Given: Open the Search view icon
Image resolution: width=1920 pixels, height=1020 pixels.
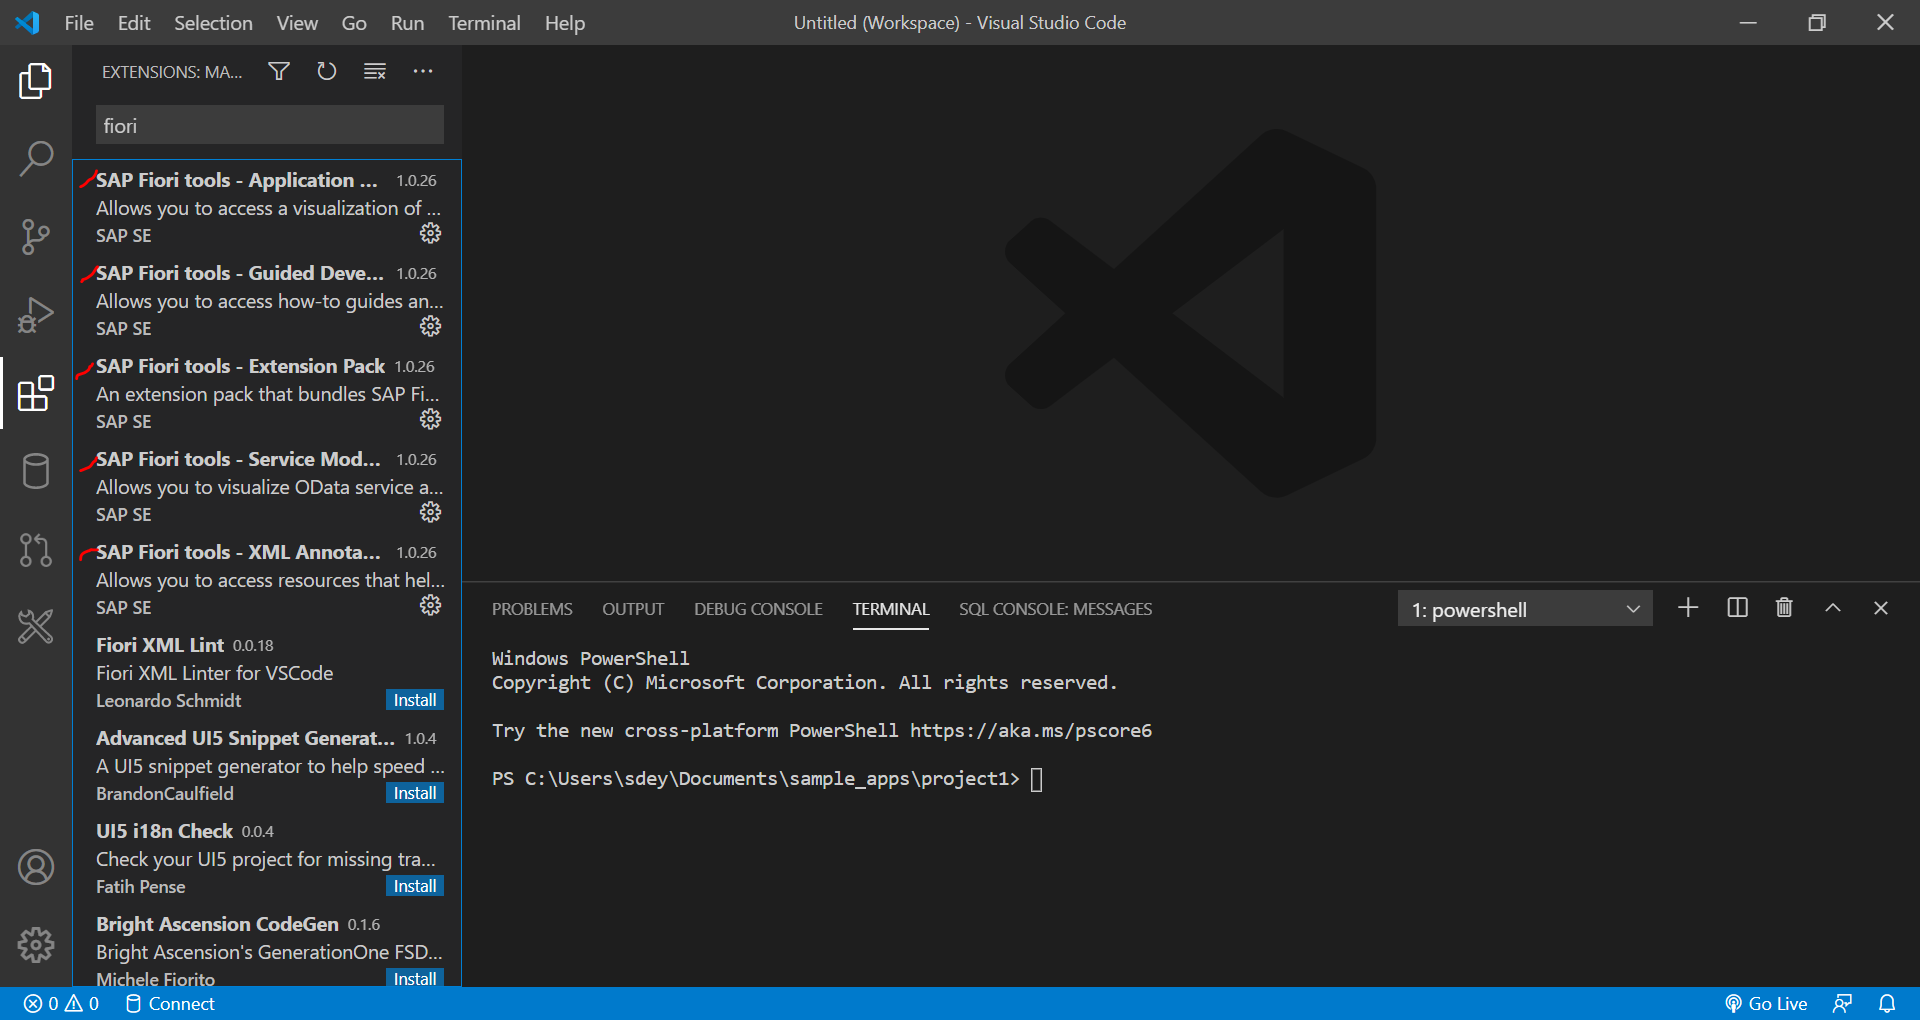Looking at the screenshot, I should [36, 158].
